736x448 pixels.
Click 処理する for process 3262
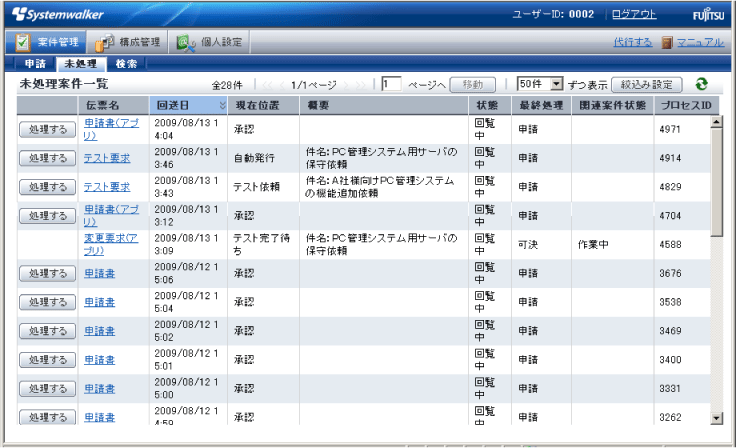click(x=47, y=417)
